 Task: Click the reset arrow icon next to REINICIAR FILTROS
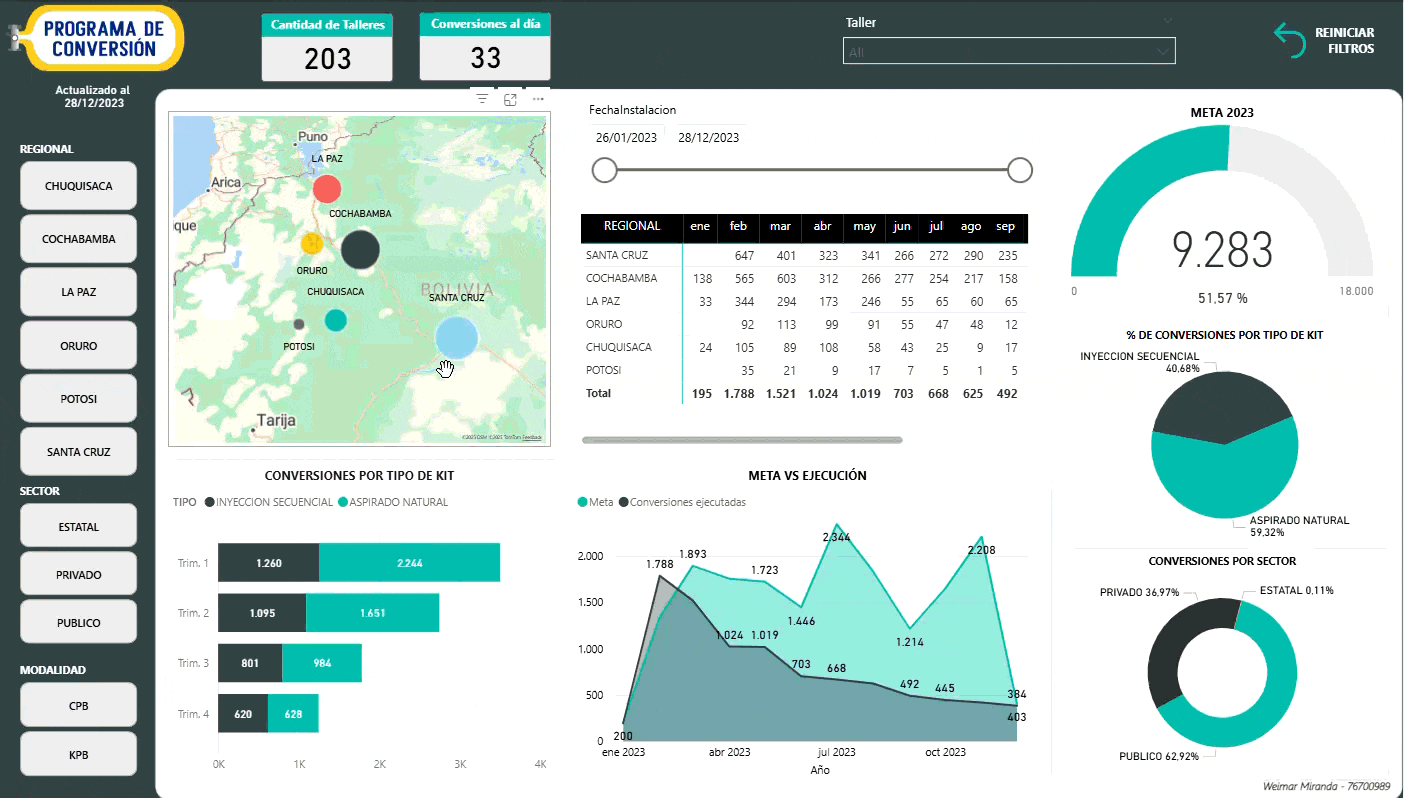coord(1289,41)
